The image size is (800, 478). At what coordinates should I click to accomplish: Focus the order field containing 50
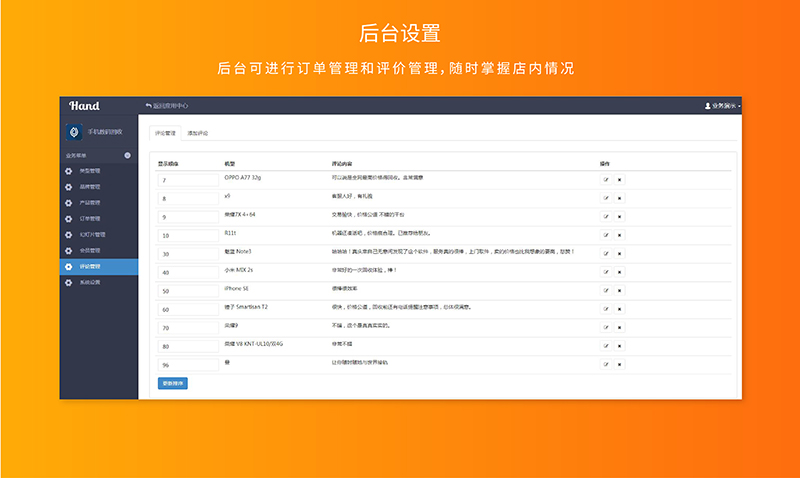click(x=188, y=291)
